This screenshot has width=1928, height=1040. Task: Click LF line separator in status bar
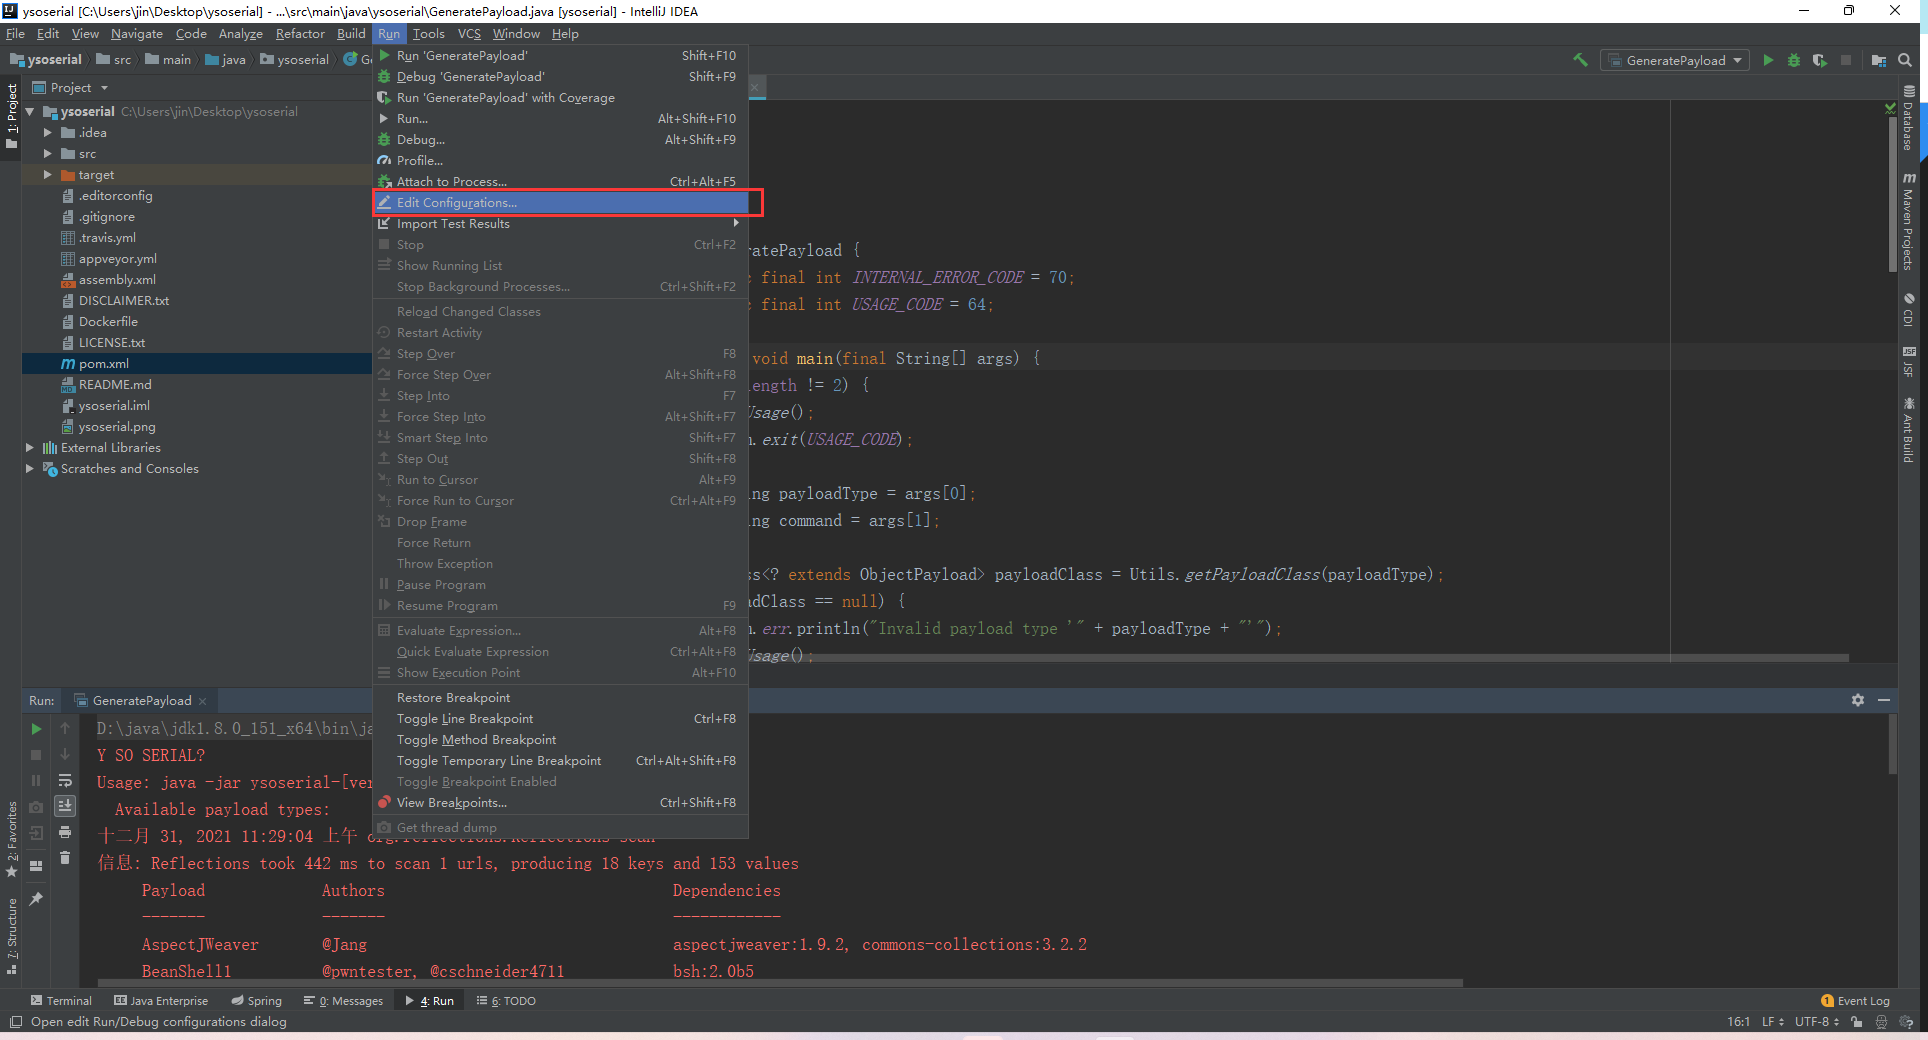click(1771, 1022)
